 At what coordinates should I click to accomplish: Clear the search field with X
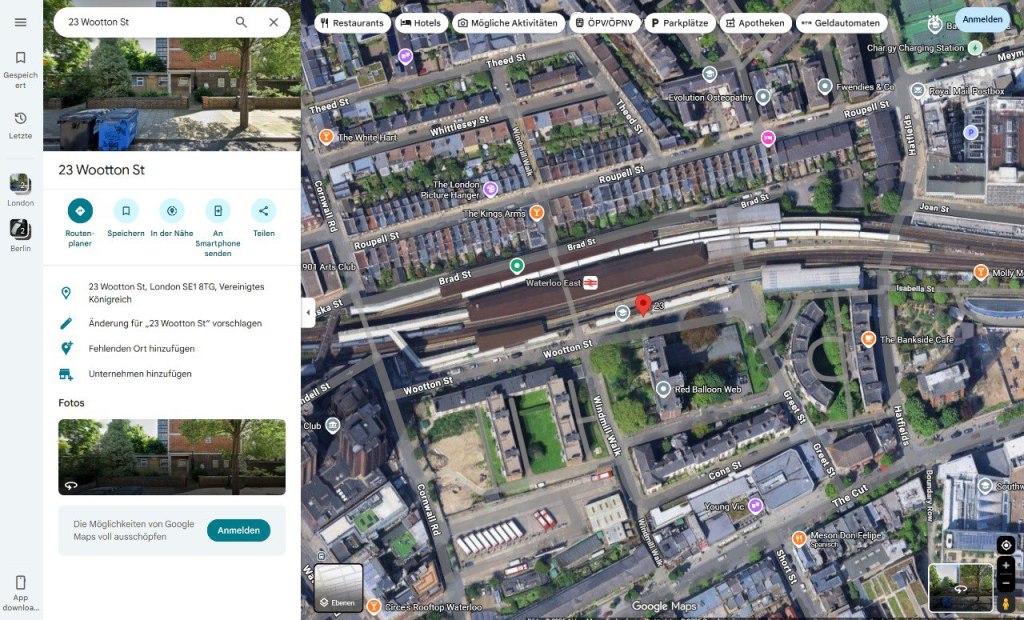coord(273,22)
